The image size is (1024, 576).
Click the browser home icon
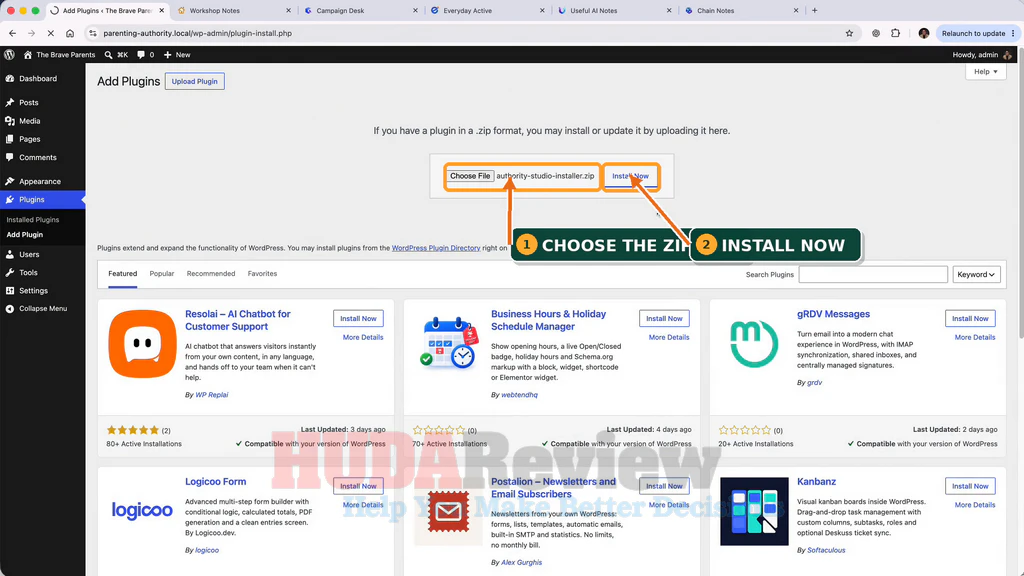(70, 33)
